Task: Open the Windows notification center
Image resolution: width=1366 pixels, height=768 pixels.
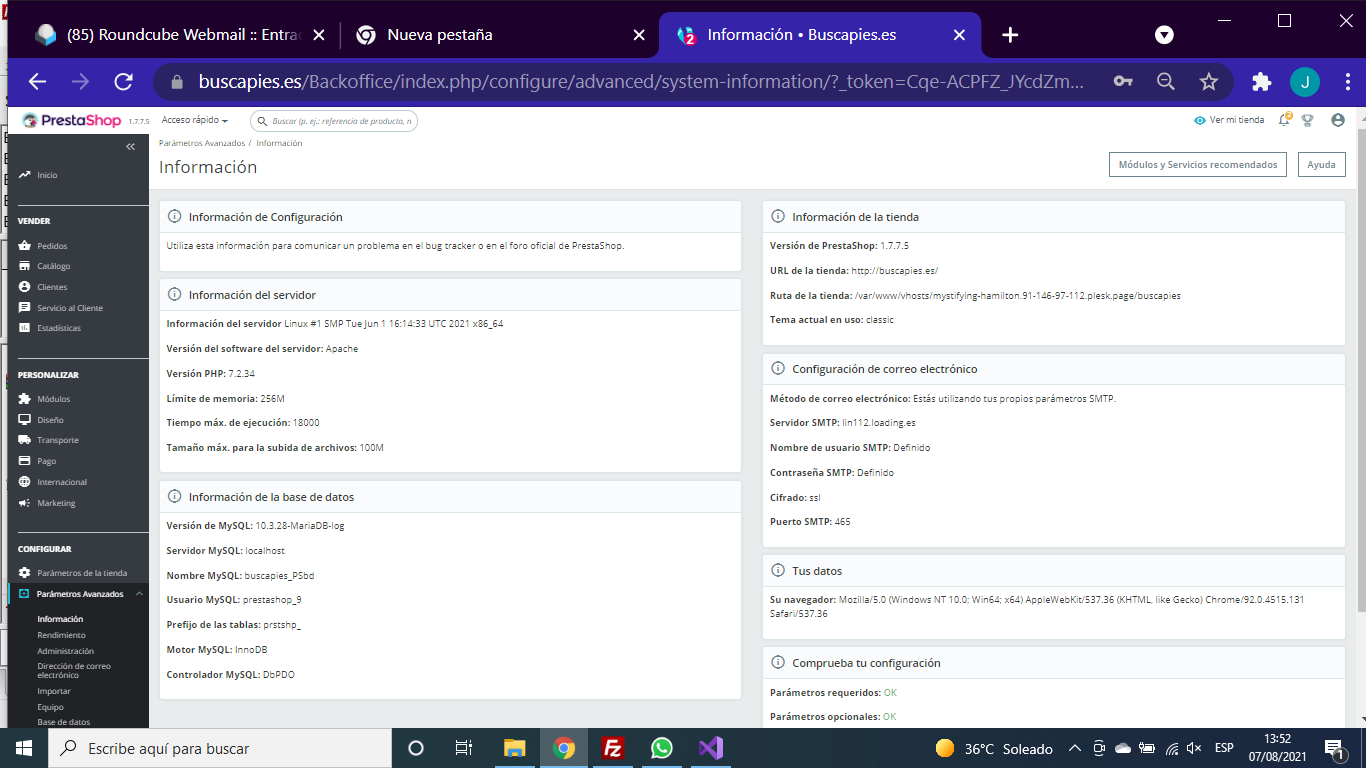Action: [1333, 748]
